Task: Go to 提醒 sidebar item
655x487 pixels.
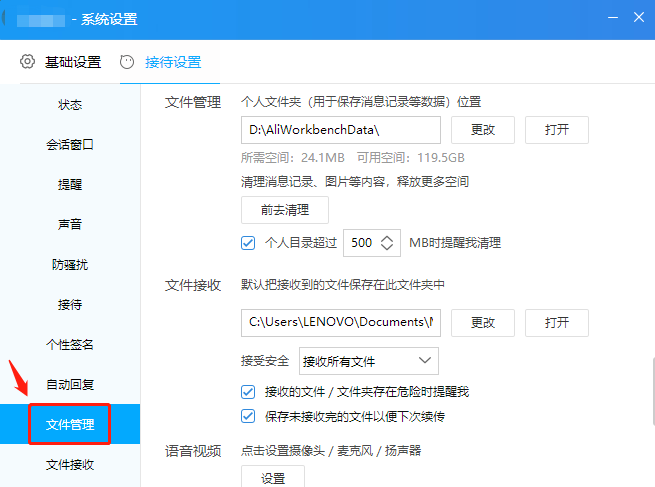Action: pyautogui.click(x=70, y=185)
